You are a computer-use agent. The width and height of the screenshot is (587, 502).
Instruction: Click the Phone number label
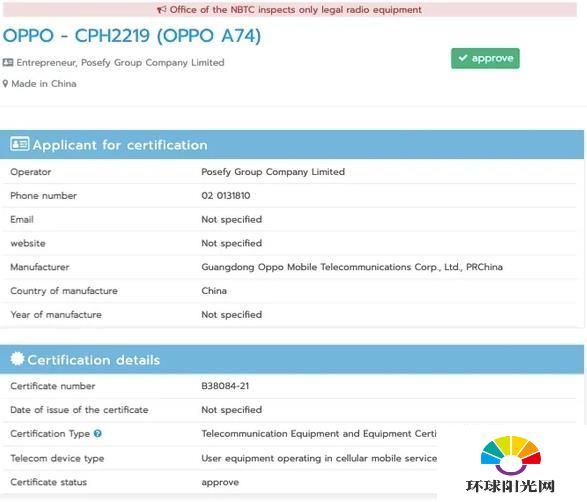tap(43, 196)
